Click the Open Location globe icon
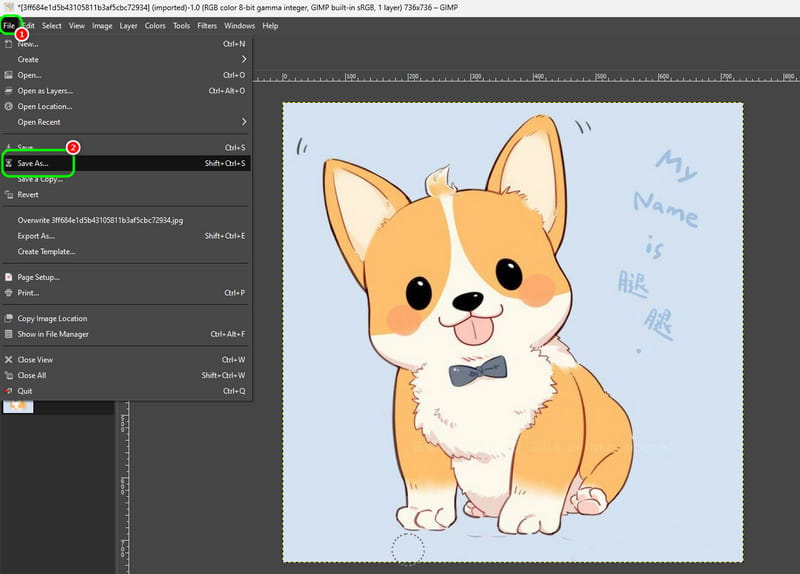Screen dimensions: 800x574 [x=9, y=107]
